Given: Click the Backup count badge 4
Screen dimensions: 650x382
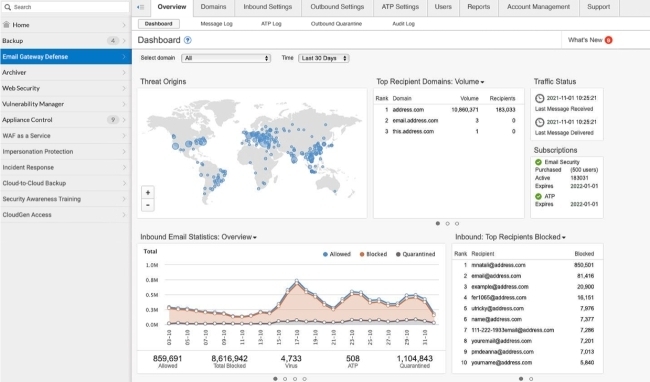Looking at the screenshot, I should 113,41.
